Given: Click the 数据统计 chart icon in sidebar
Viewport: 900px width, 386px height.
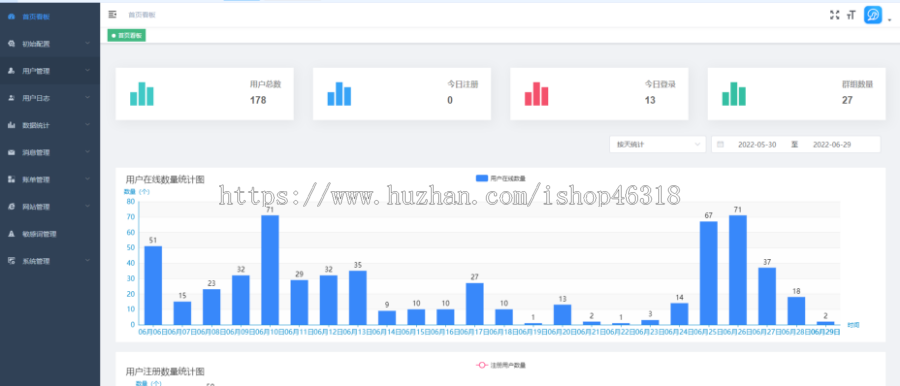Looking at the screenshot, I should coord(11,125).
